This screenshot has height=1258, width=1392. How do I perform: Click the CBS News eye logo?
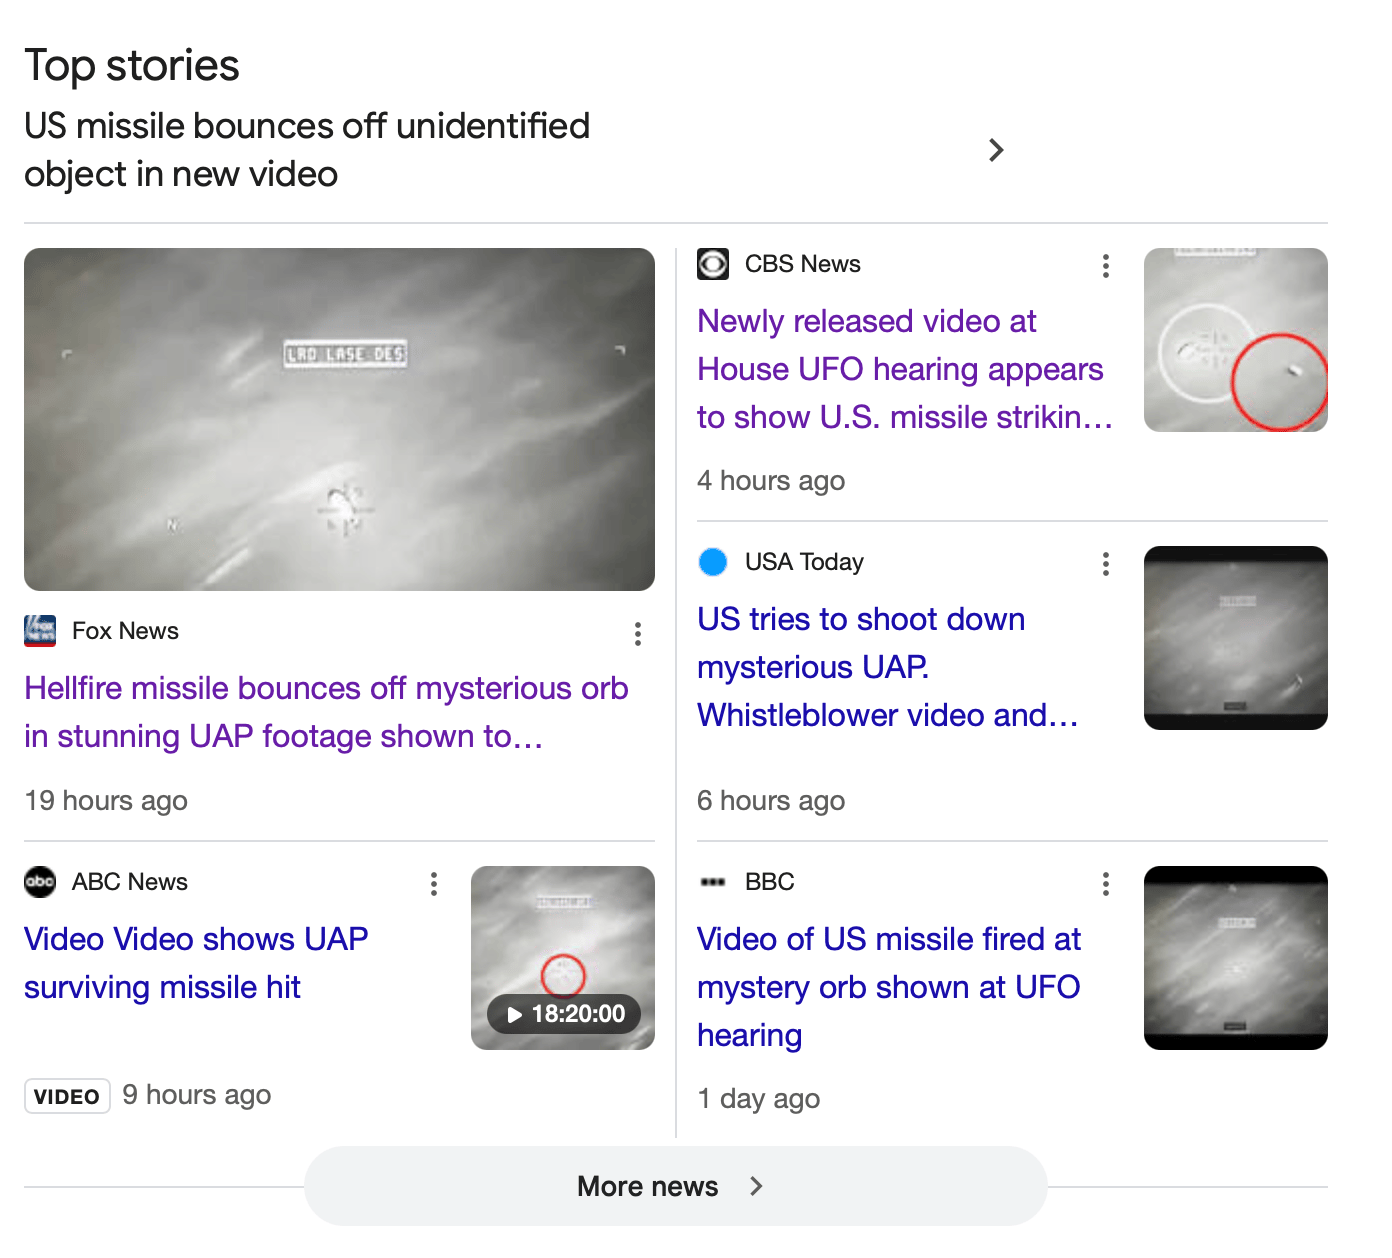point(713,264)
